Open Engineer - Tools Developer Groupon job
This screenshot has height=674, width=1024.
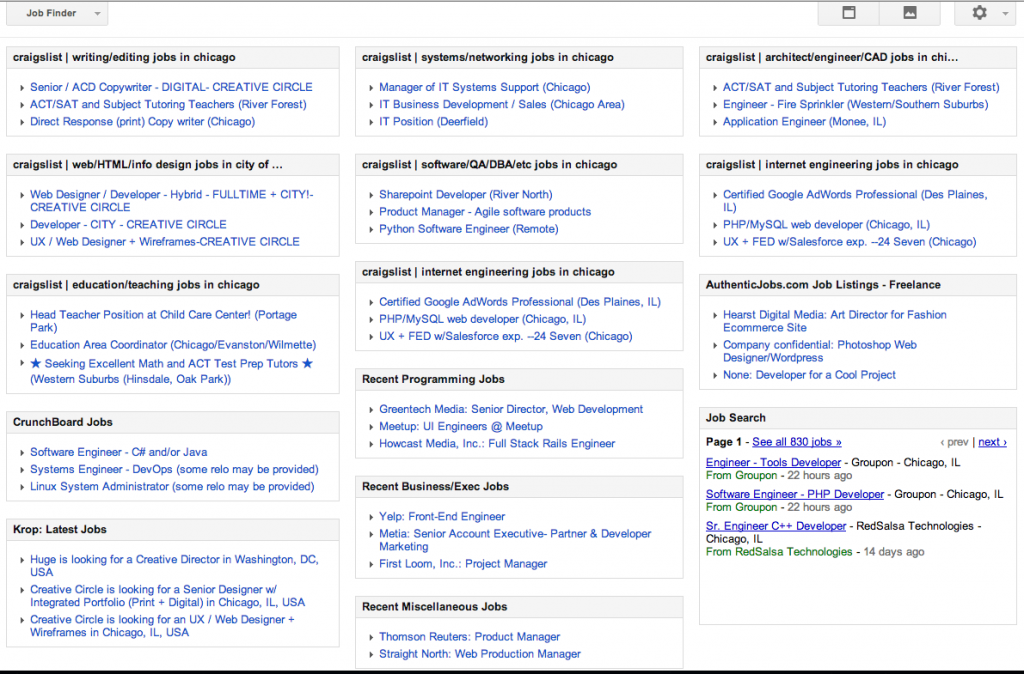pos(773,462)
